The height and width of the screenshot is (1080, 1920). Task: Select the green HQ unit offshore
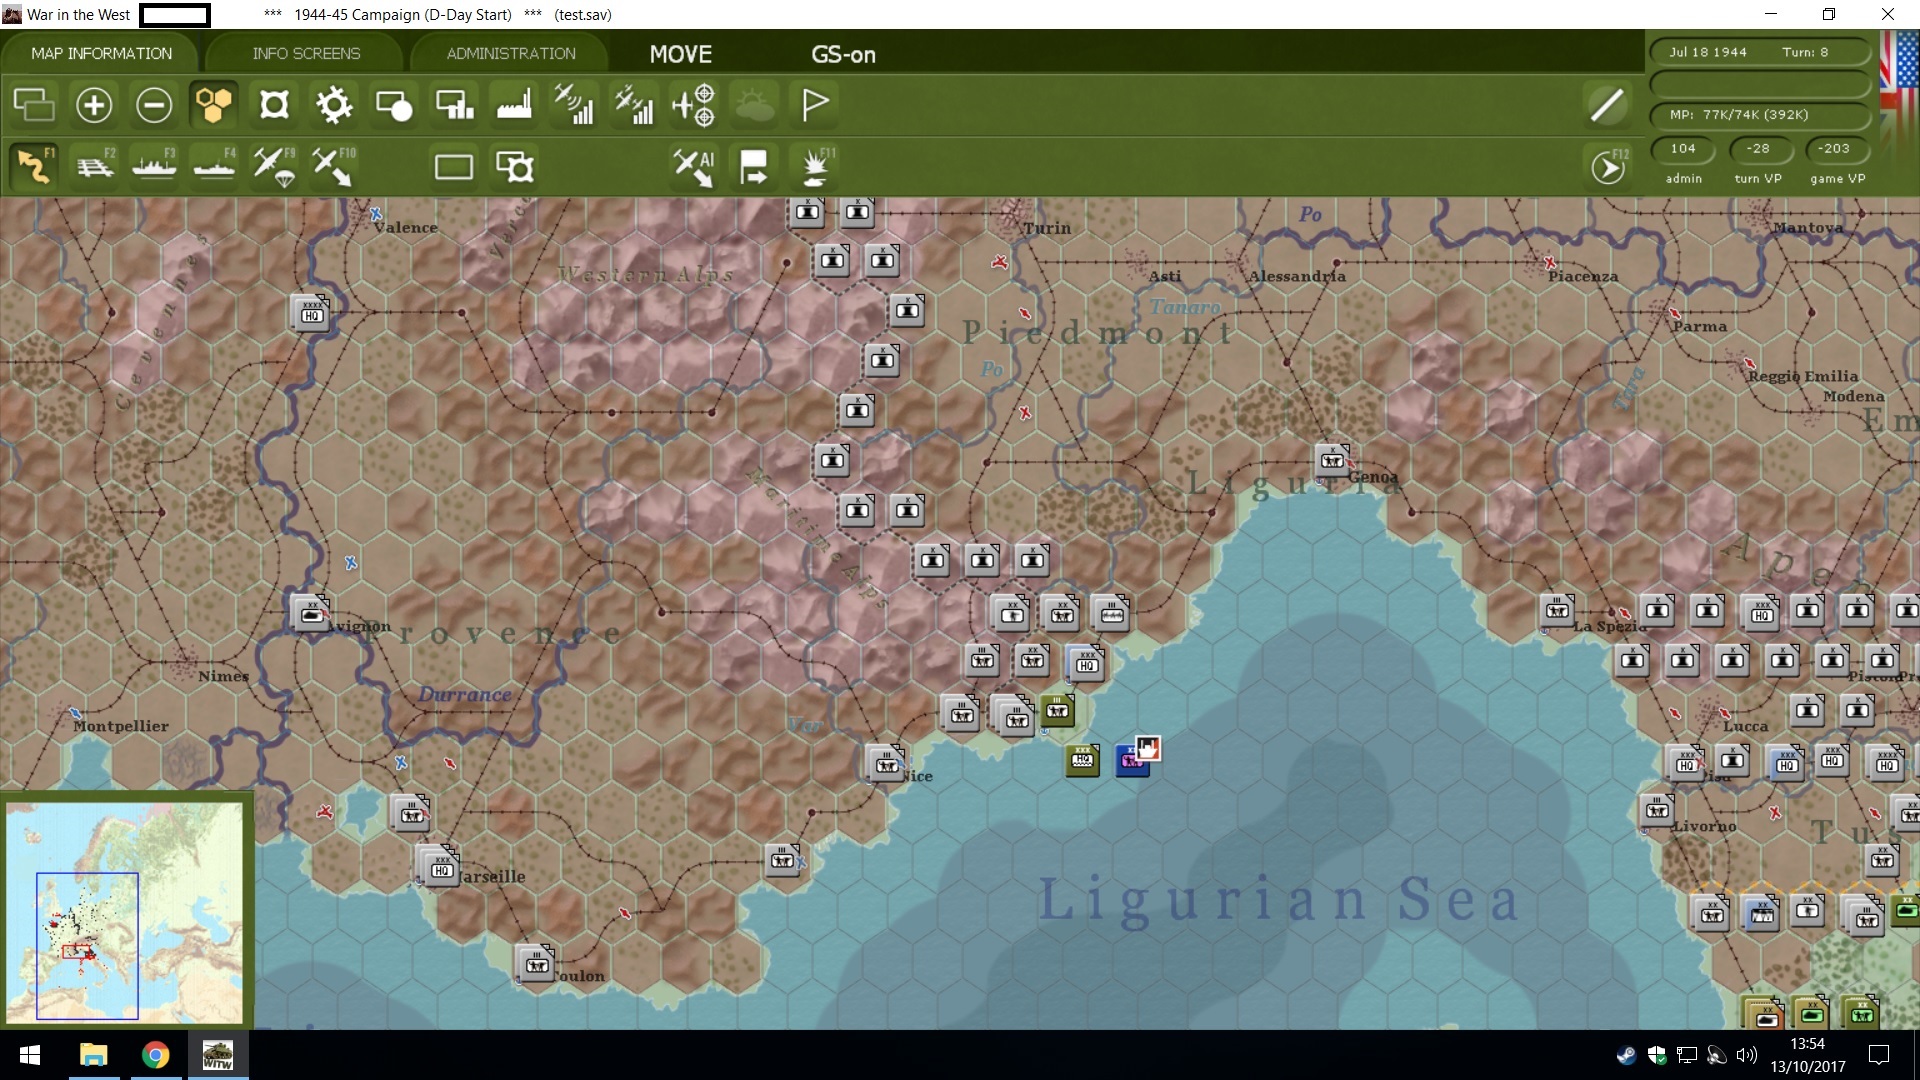1082,760
